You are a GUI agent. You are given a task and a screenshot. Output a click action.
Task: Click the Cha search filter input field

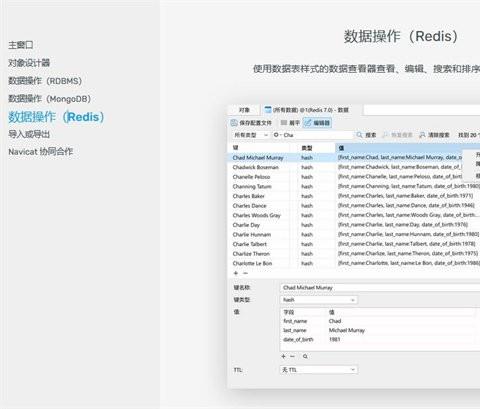click(312, 135)
